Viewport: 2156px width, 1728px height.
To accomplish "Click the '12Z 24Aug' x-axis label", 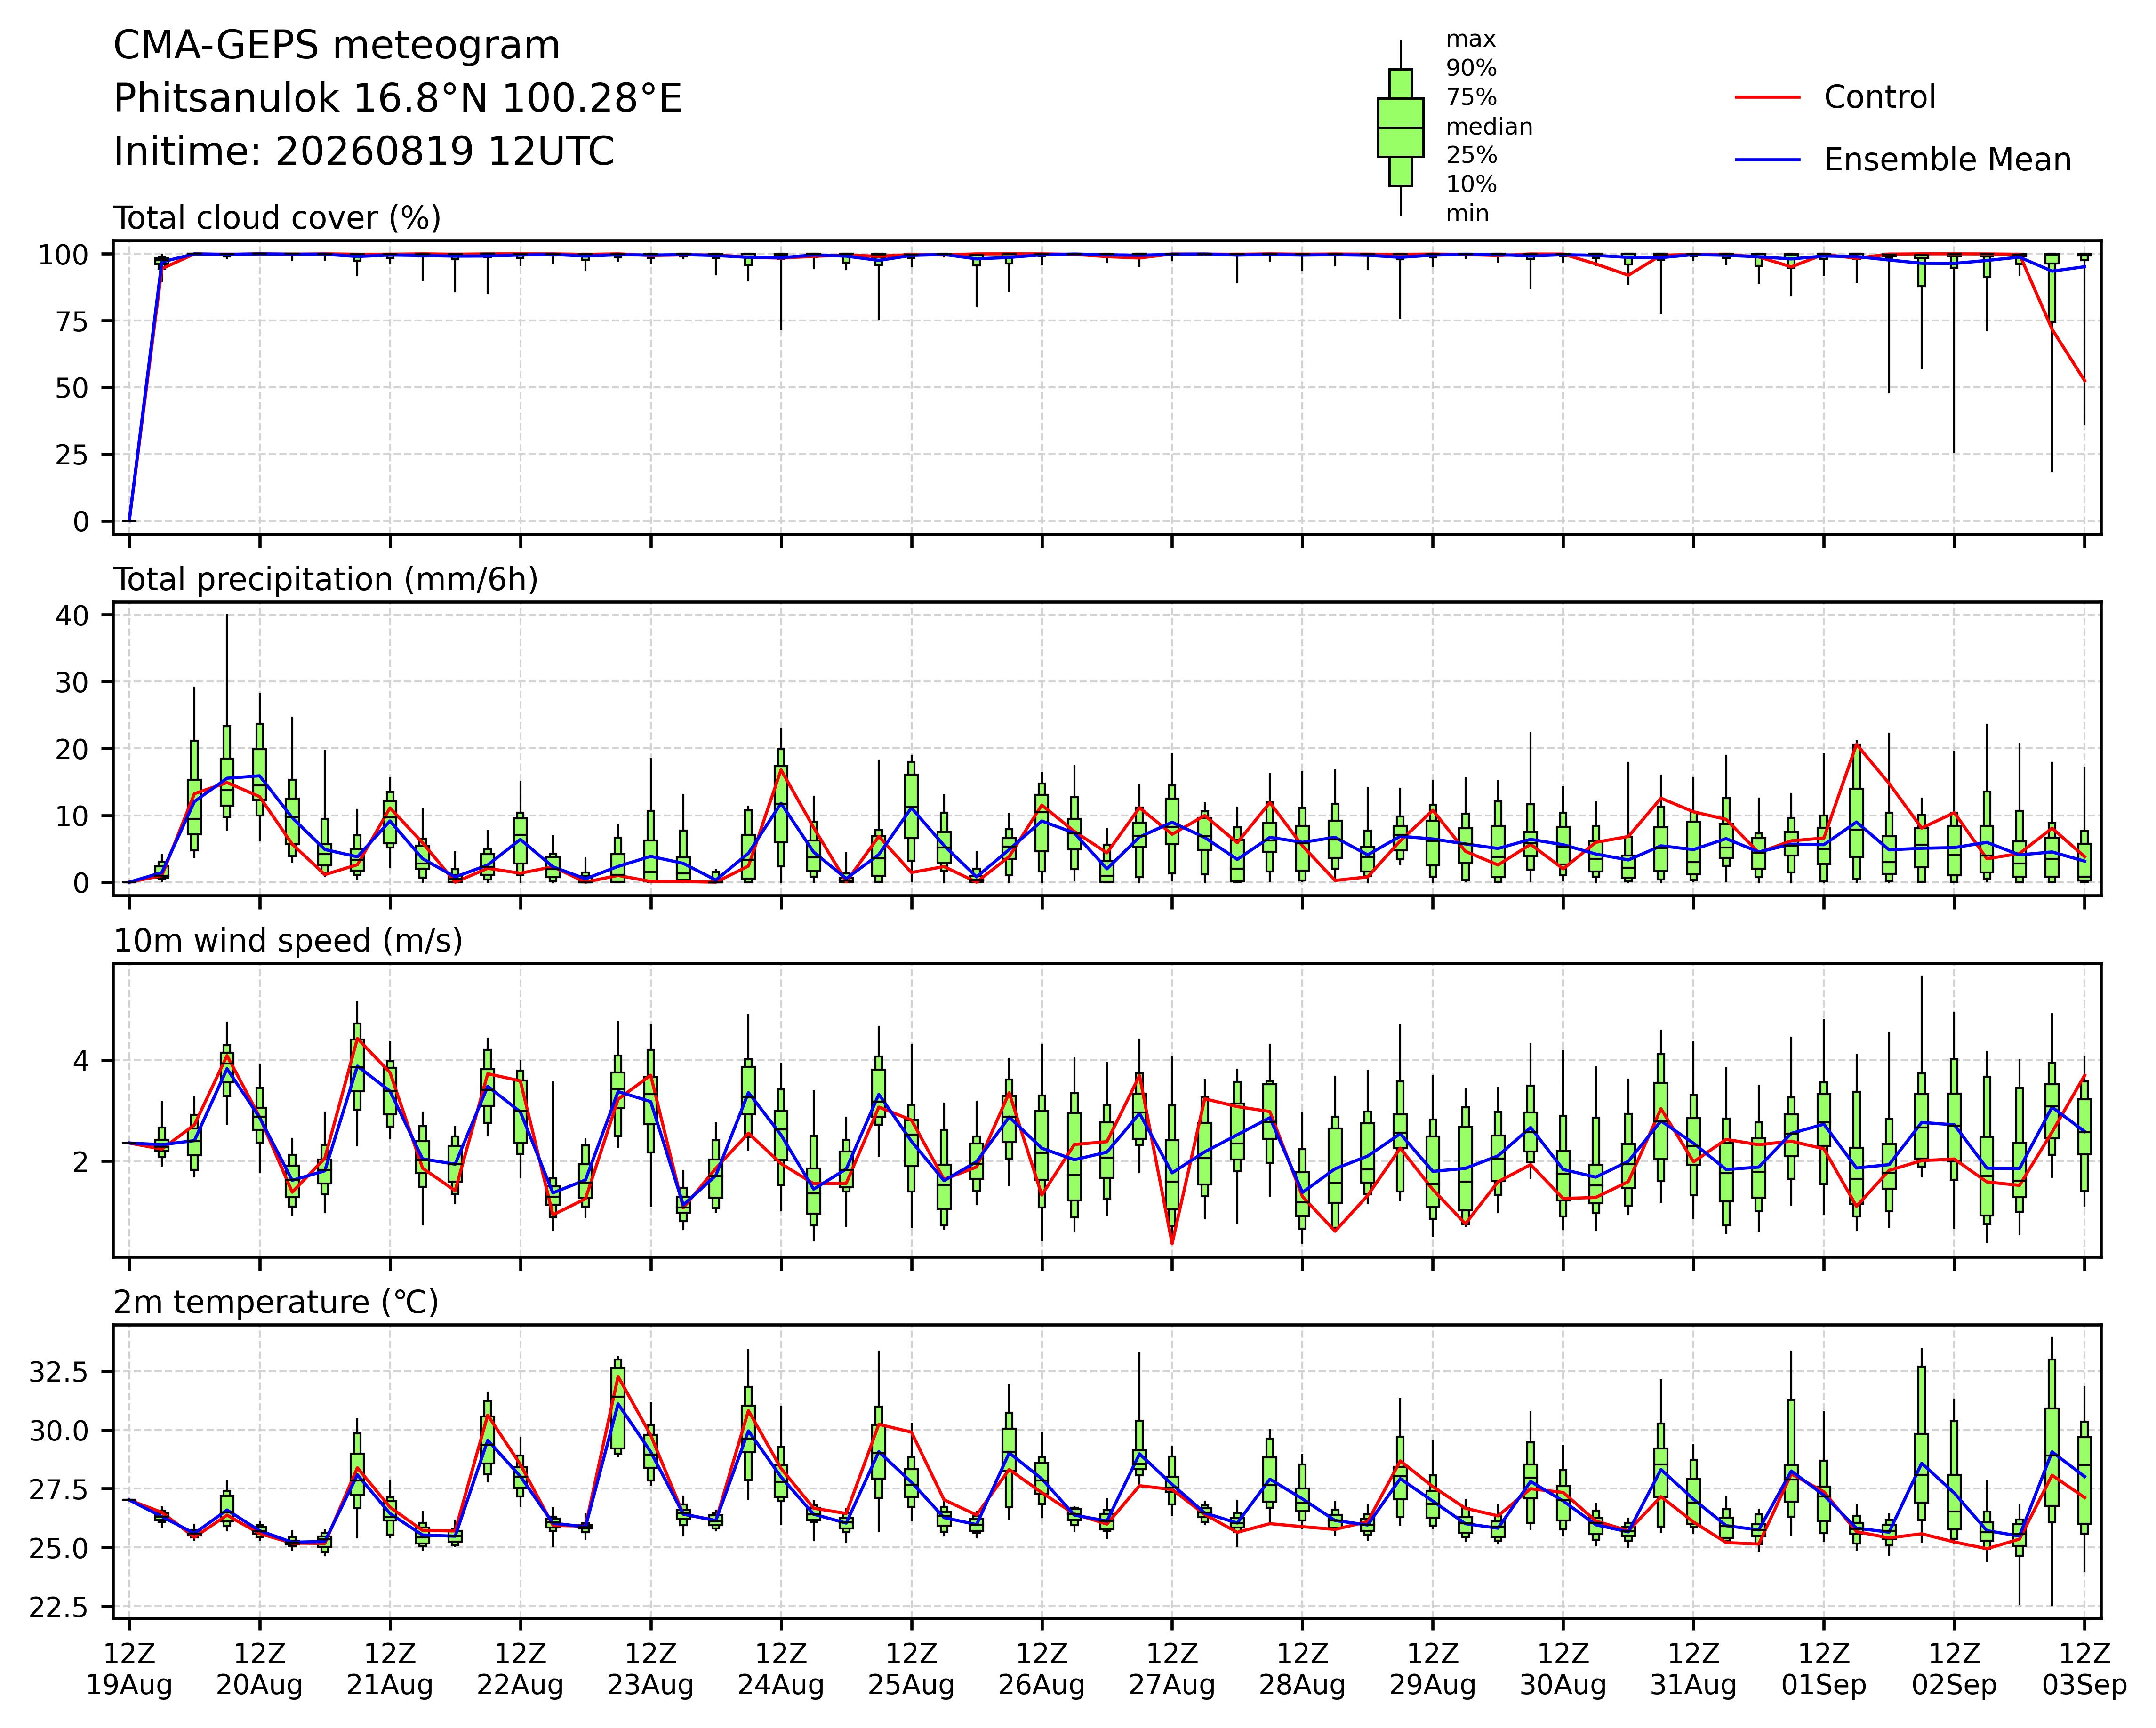I will click(781, 1669).
